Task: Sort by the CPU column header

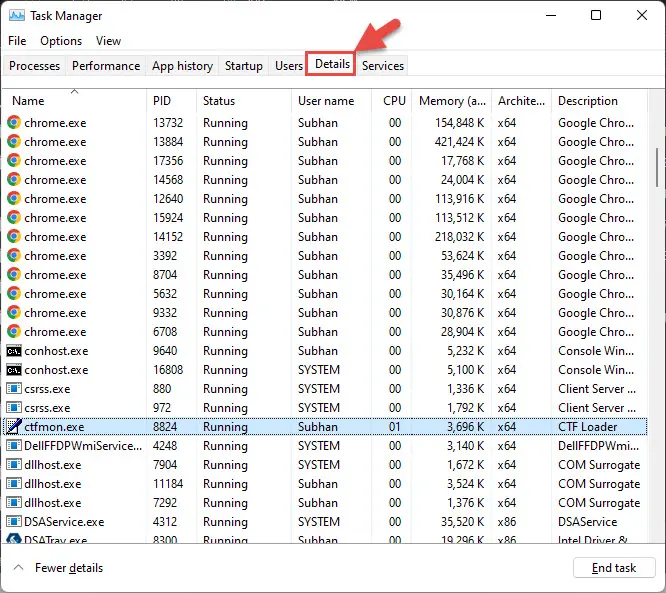Action: tap(394, 101)
